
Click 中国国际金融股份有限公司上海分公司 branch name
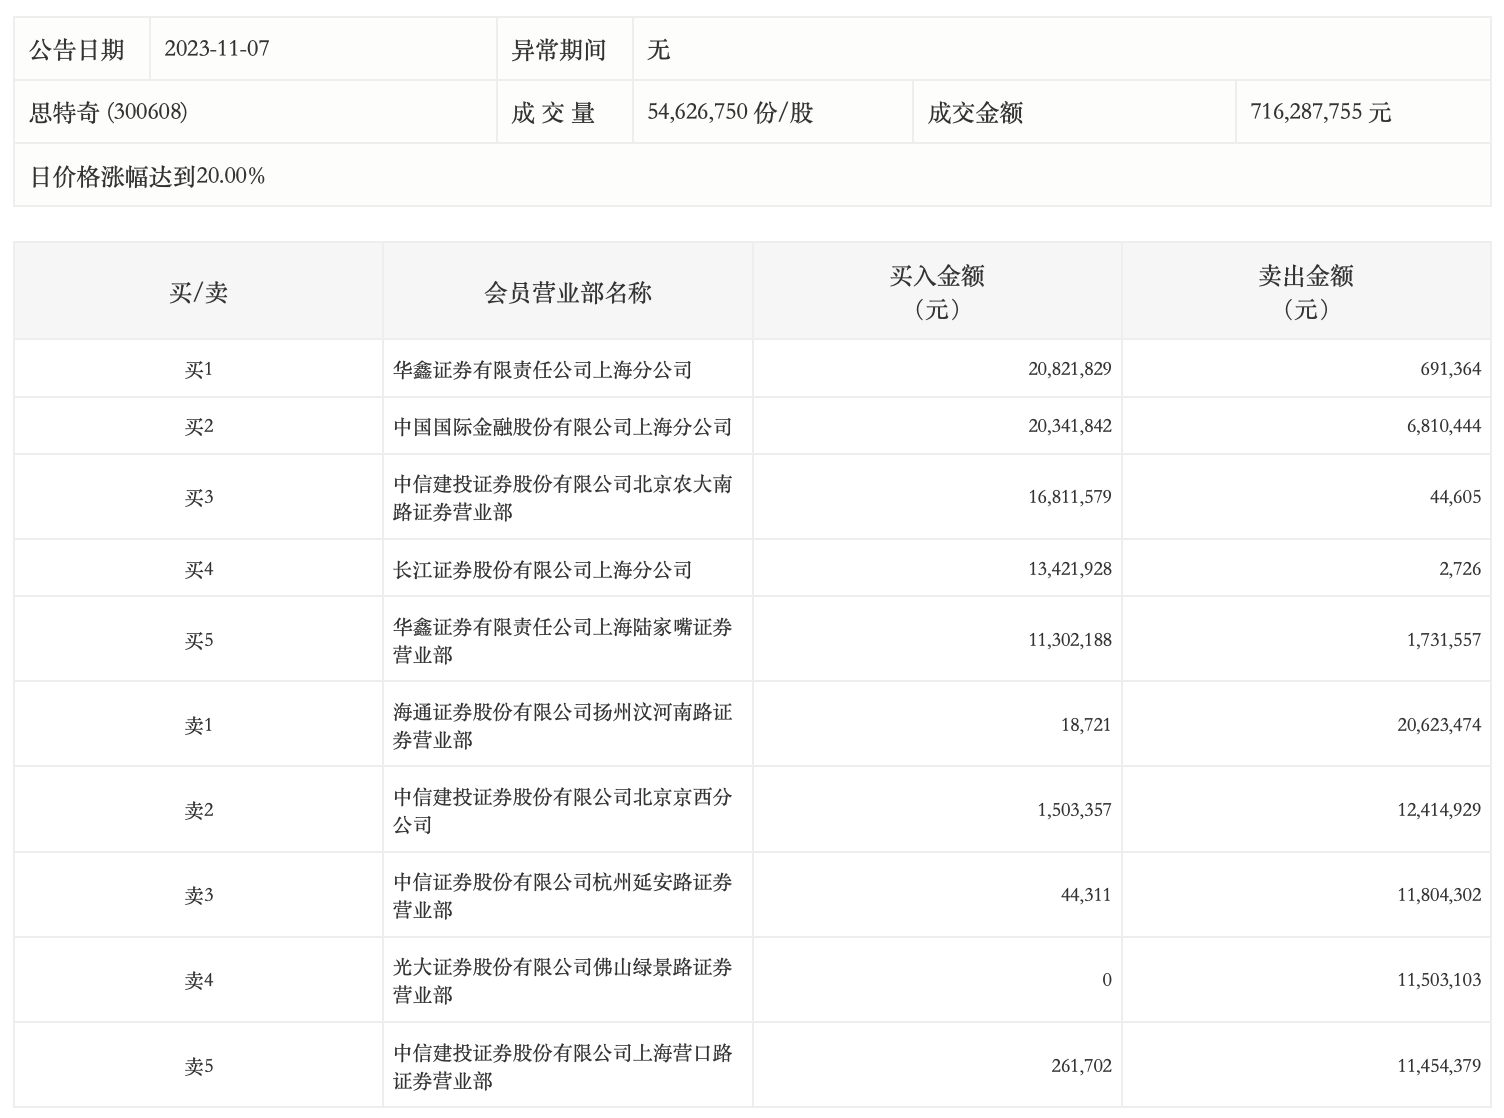pos(563,426)
